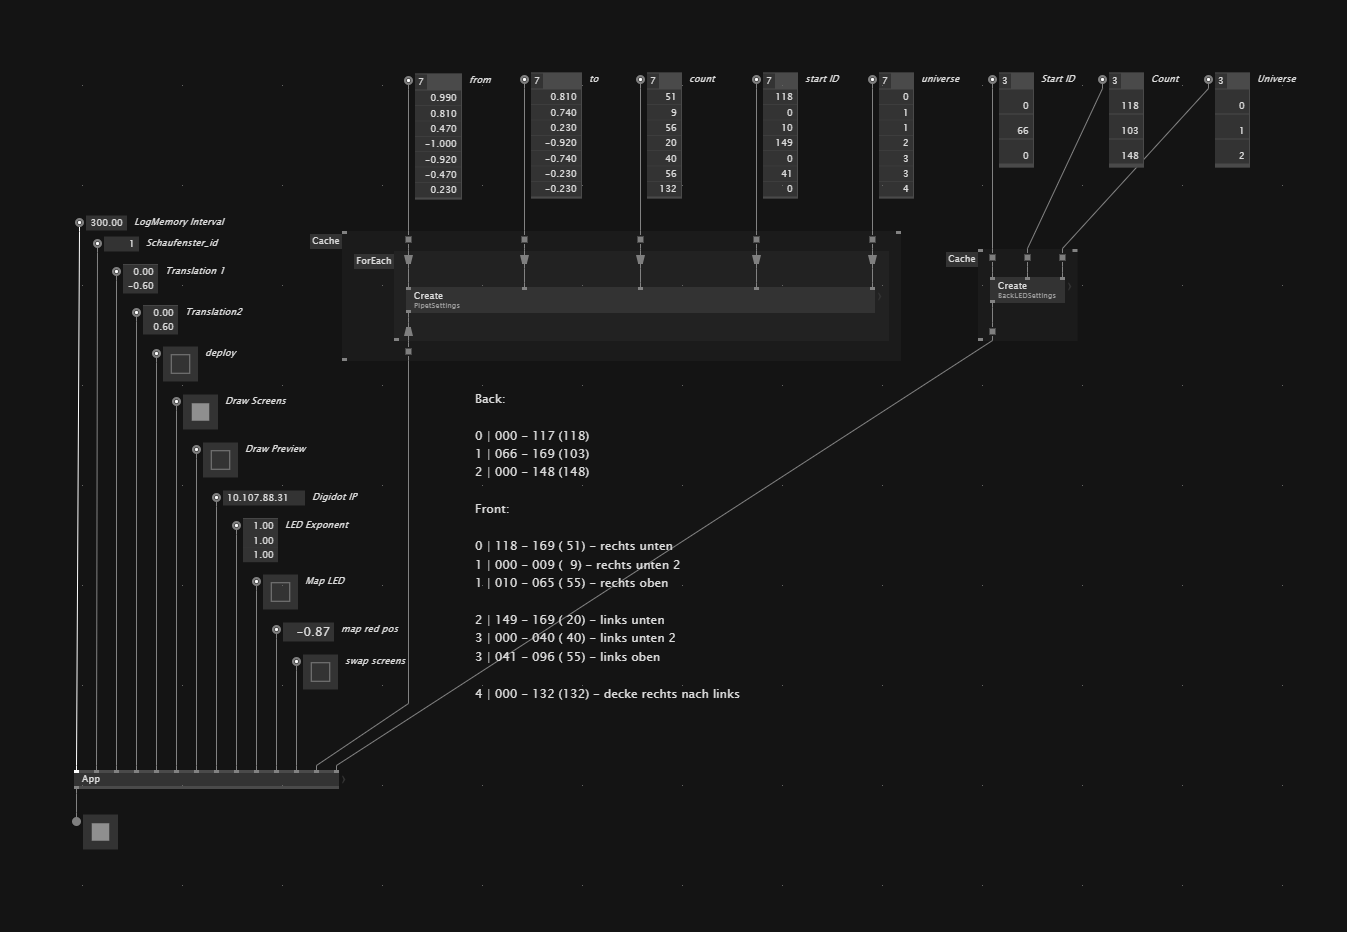
Task: Toggle the deploy checkbox
Action: [x=180, y=364]
